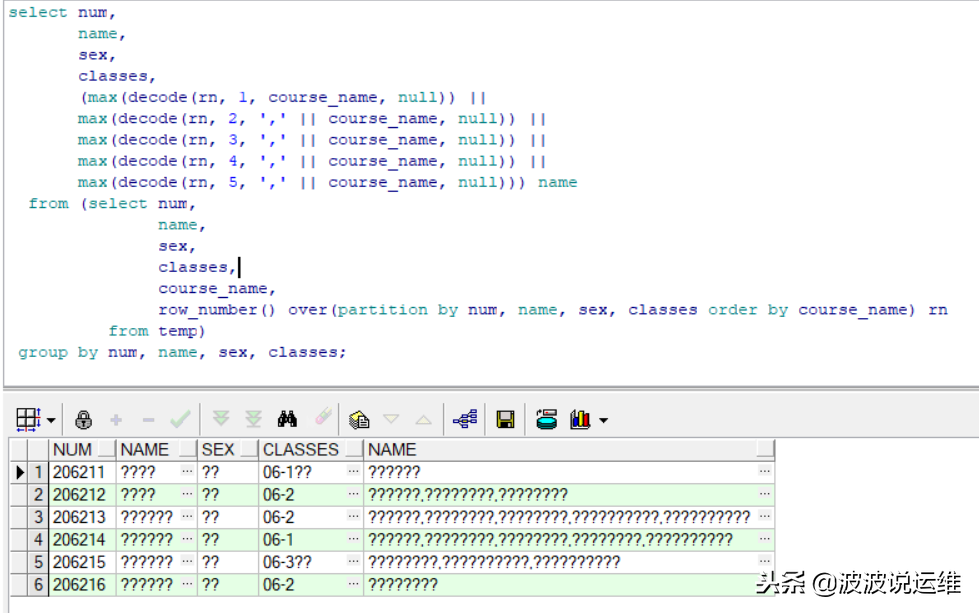Toggle the green up-triangle sort control

pyautogui.click(x=421, y=419)
